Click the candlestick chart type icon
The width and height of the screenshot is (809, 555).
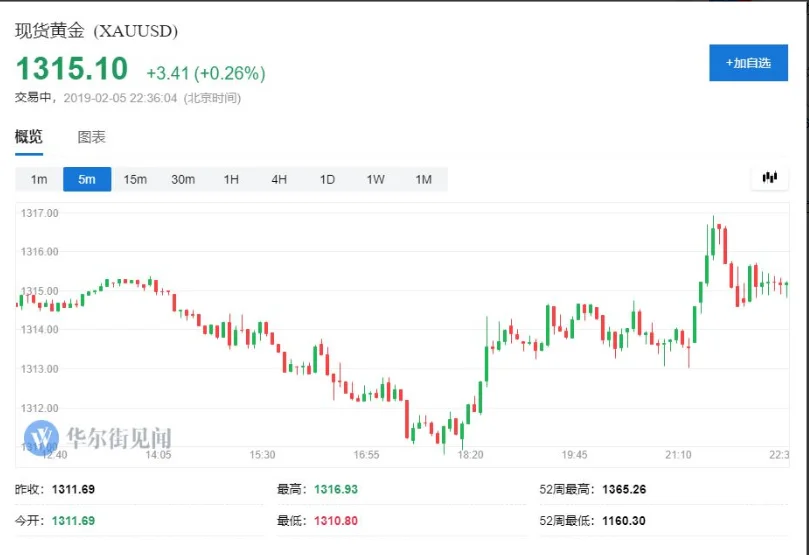coord(769,178)
